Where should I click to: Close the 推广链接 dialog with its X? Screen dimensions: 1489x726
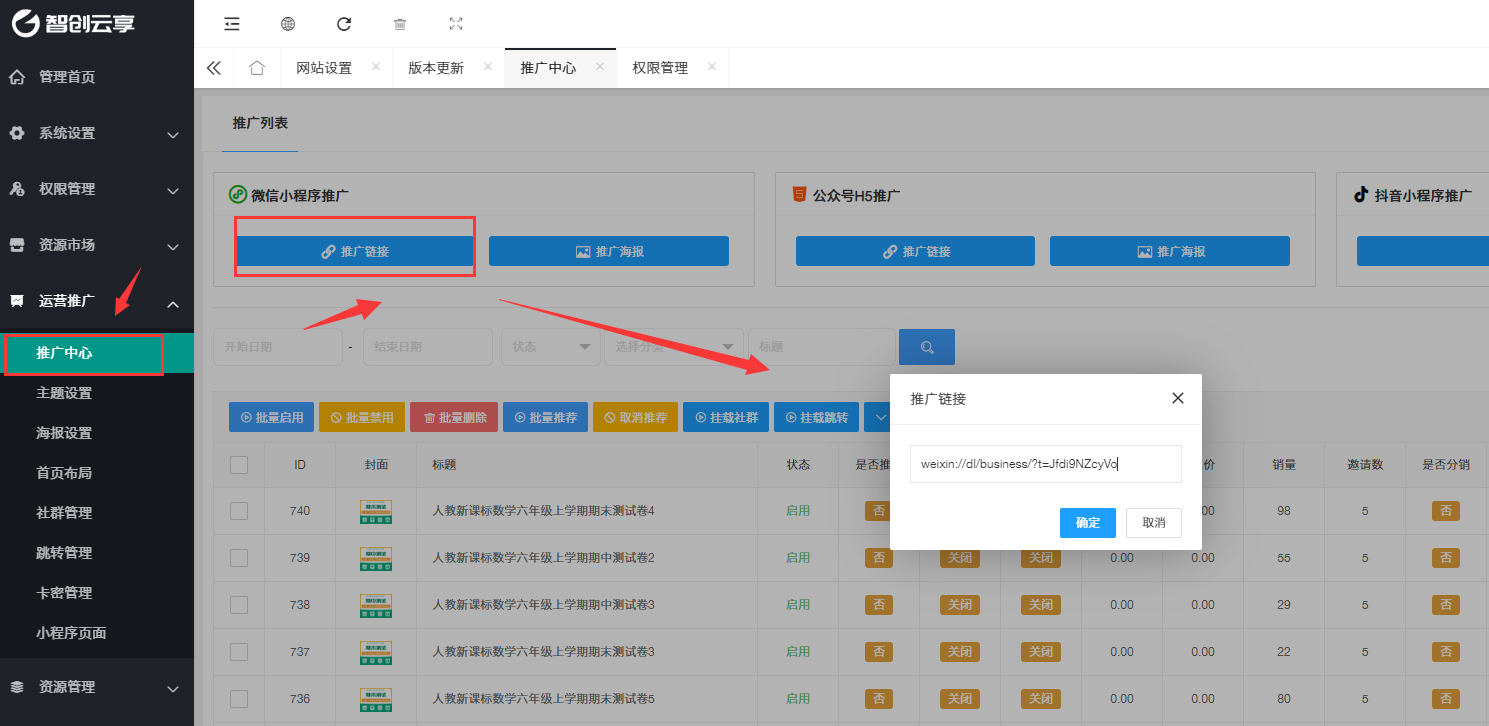click(x=1178, y=398)
